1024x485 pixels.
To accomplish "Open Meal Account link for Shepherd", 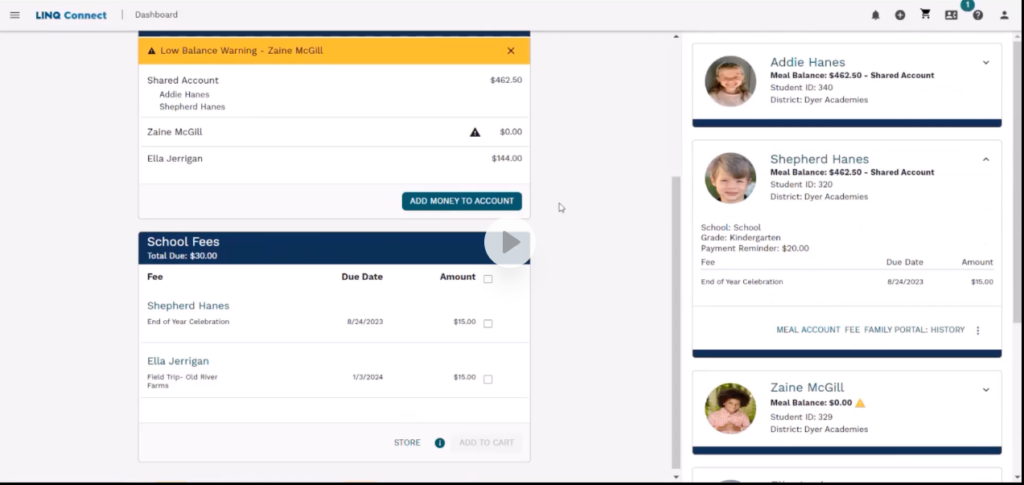I will [x=808, y=330].
